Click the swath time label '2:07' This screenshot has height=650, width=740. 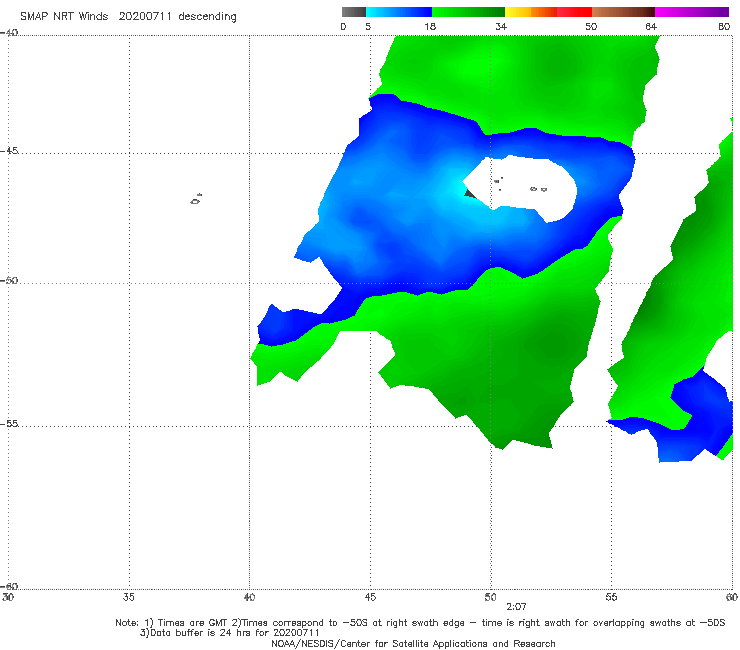pos(516,607)
